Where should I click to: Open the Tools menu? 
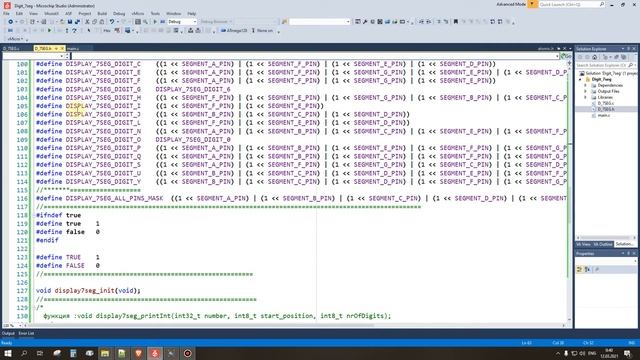(x=155, y=13)
